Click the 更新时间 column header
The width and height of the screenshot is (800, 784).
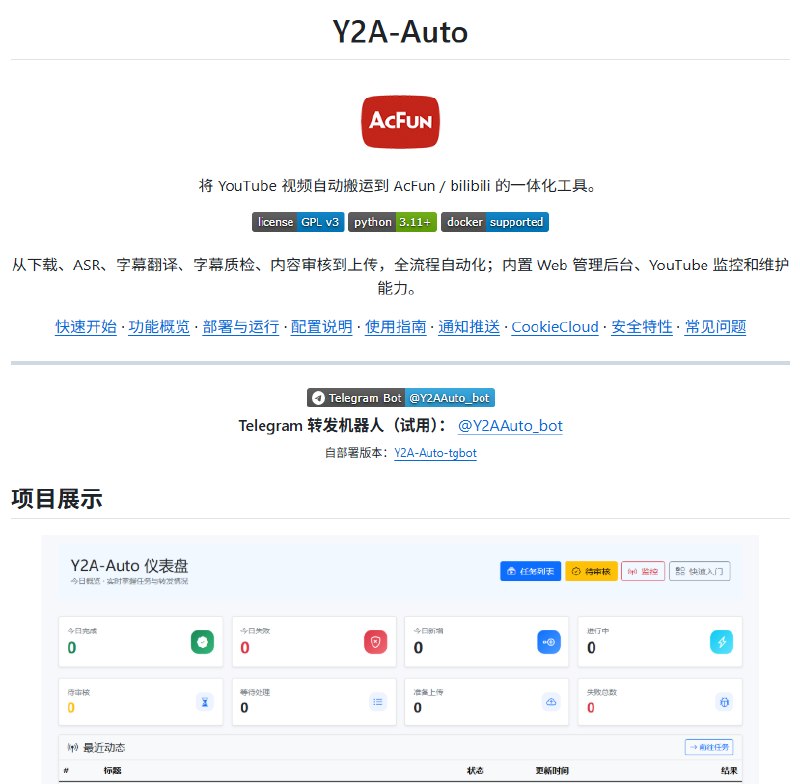click(552, 771)
